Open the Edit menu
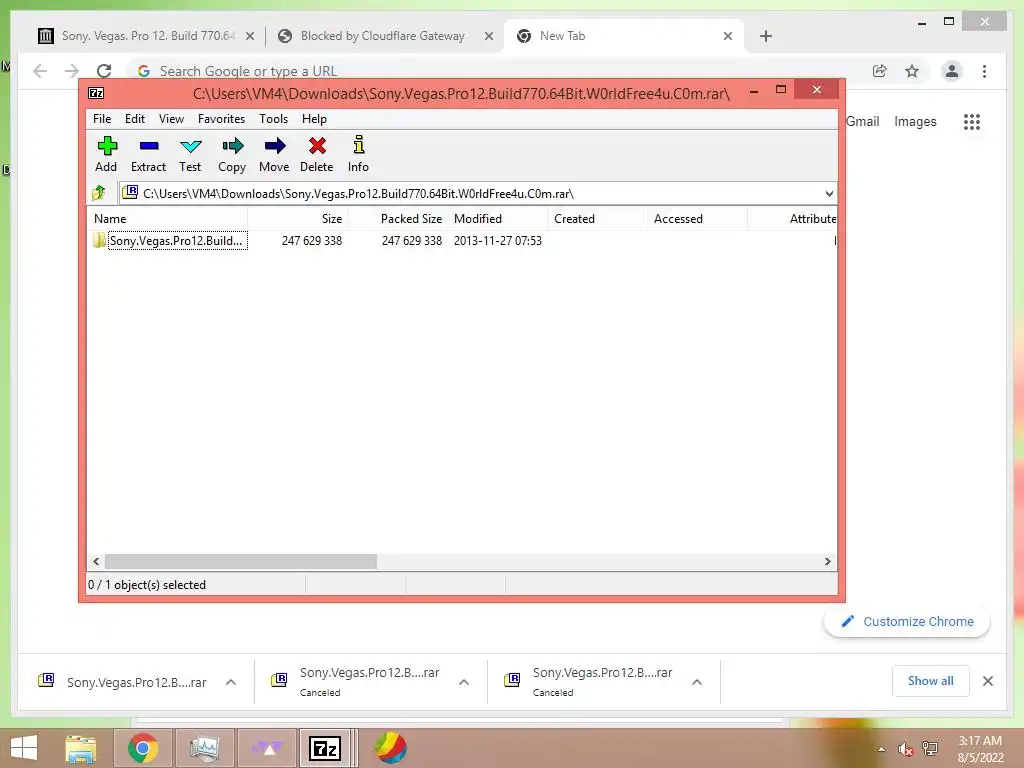This screenshot has width=1024, height=768. (135, 119)
